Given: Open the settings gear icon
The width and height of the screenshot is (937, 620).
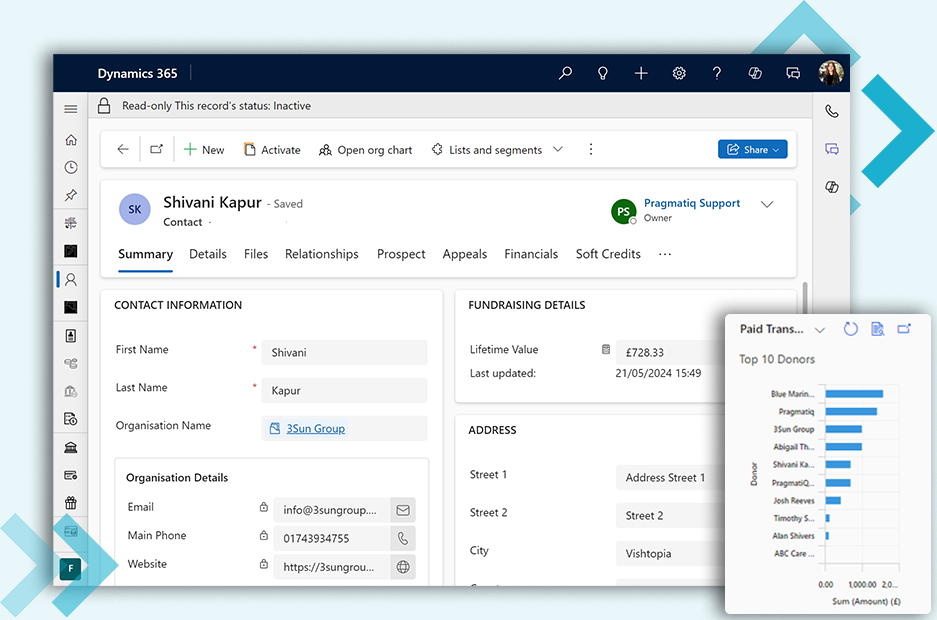Looking at the screenshot, I should tap(679, 73).
